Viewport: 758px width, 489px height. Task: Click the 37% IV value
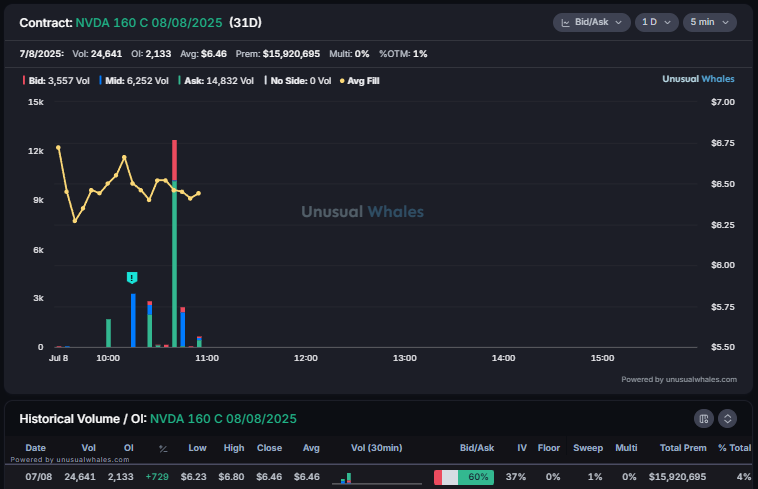point(516,477)
